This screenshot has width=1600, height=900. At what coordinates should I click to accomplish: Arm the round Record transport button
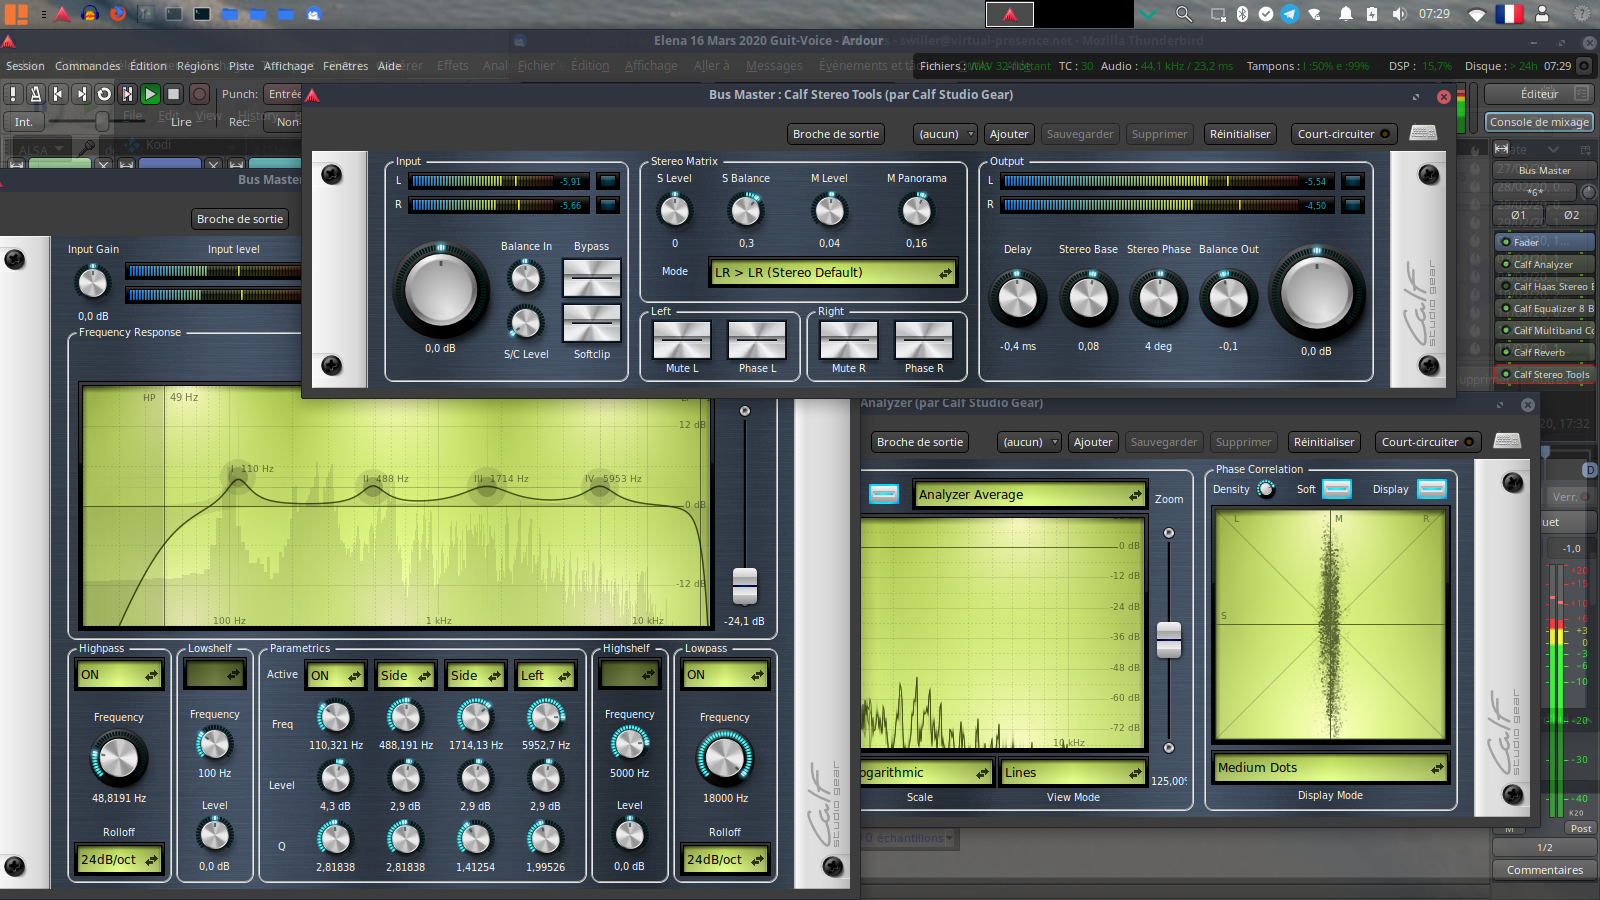point(199,94)
